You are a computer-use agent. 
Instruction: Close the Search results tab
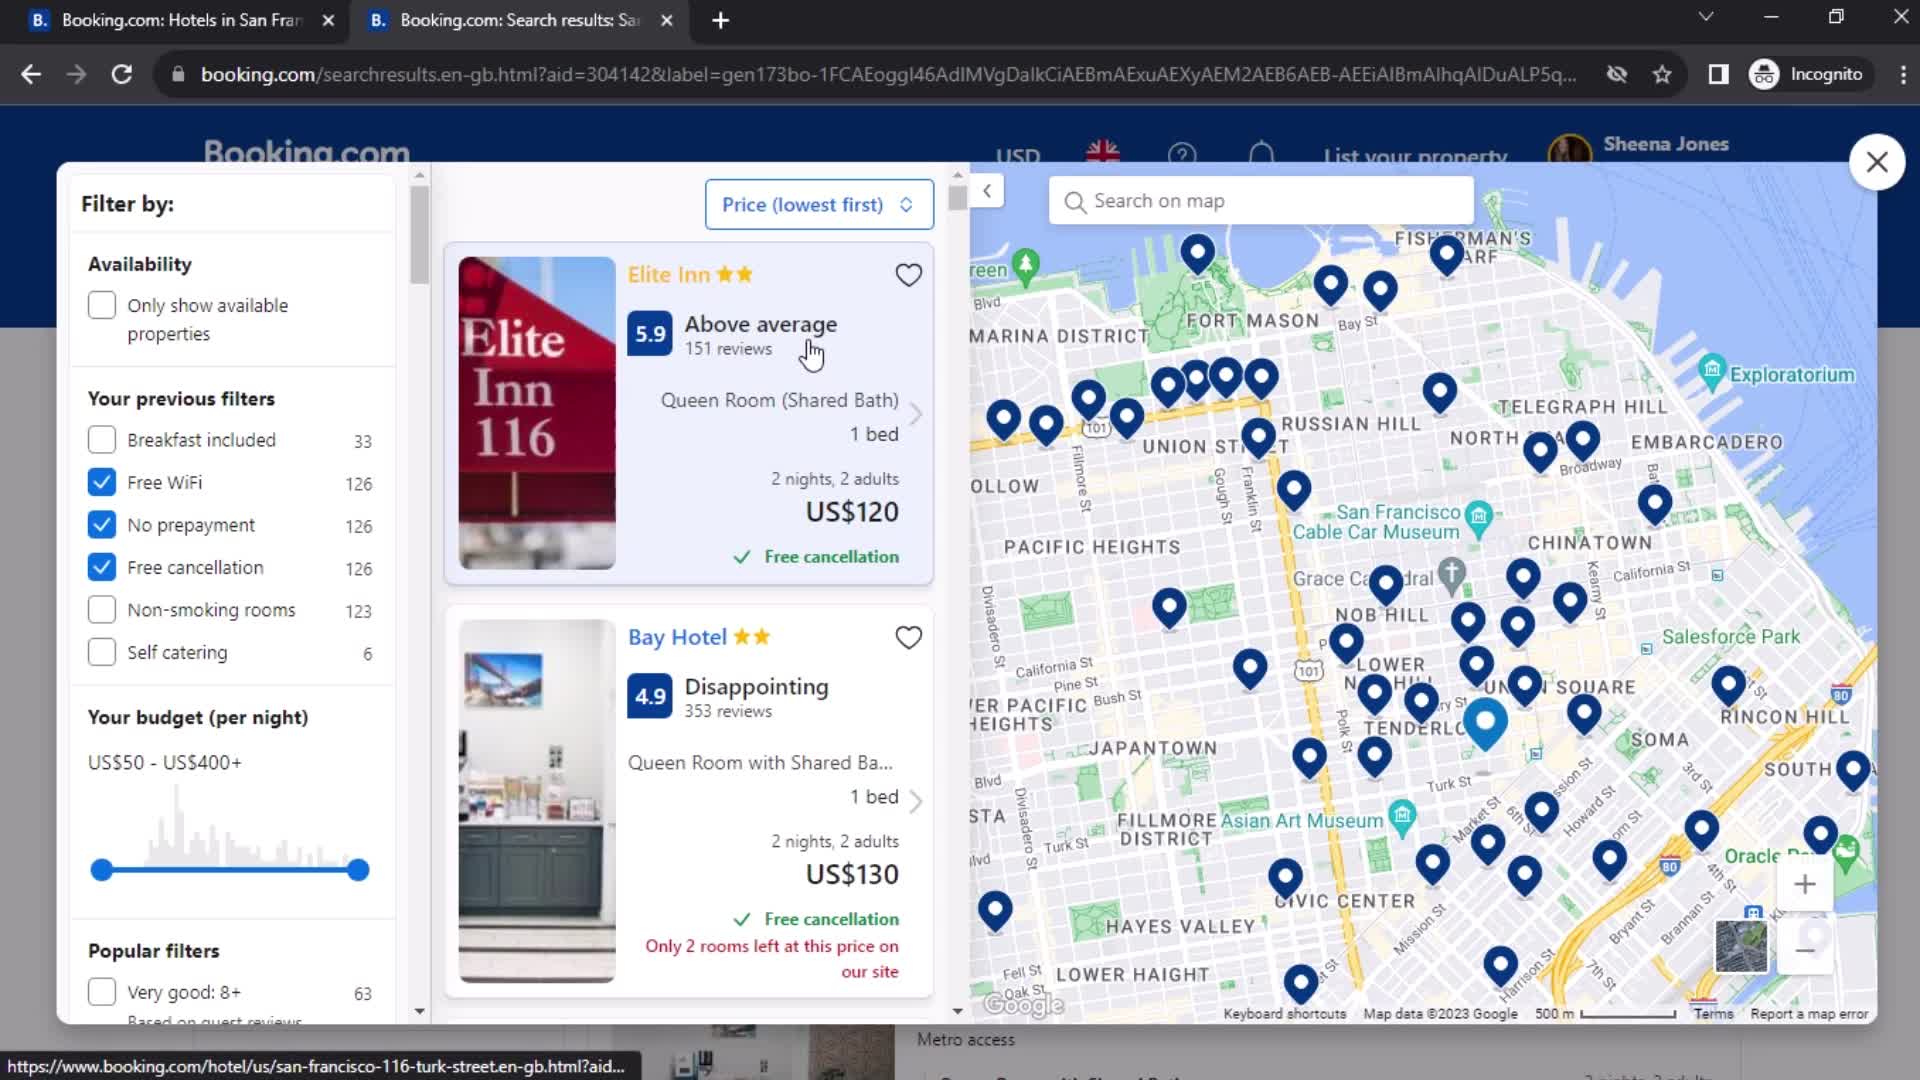point(667,20)
